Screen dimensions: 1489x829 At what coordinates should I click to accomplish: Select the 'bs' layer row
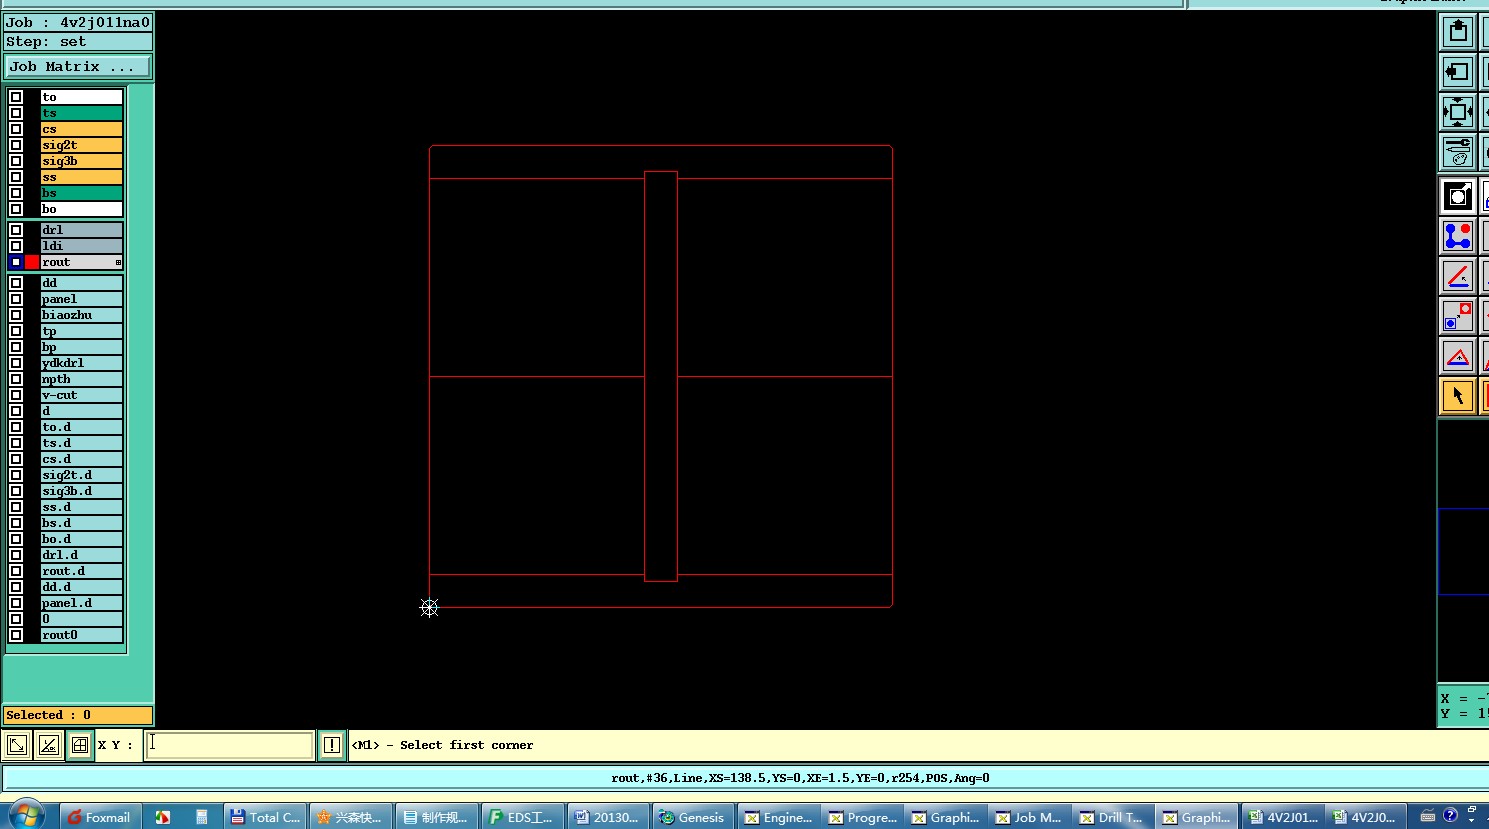[x=81, y=193]
